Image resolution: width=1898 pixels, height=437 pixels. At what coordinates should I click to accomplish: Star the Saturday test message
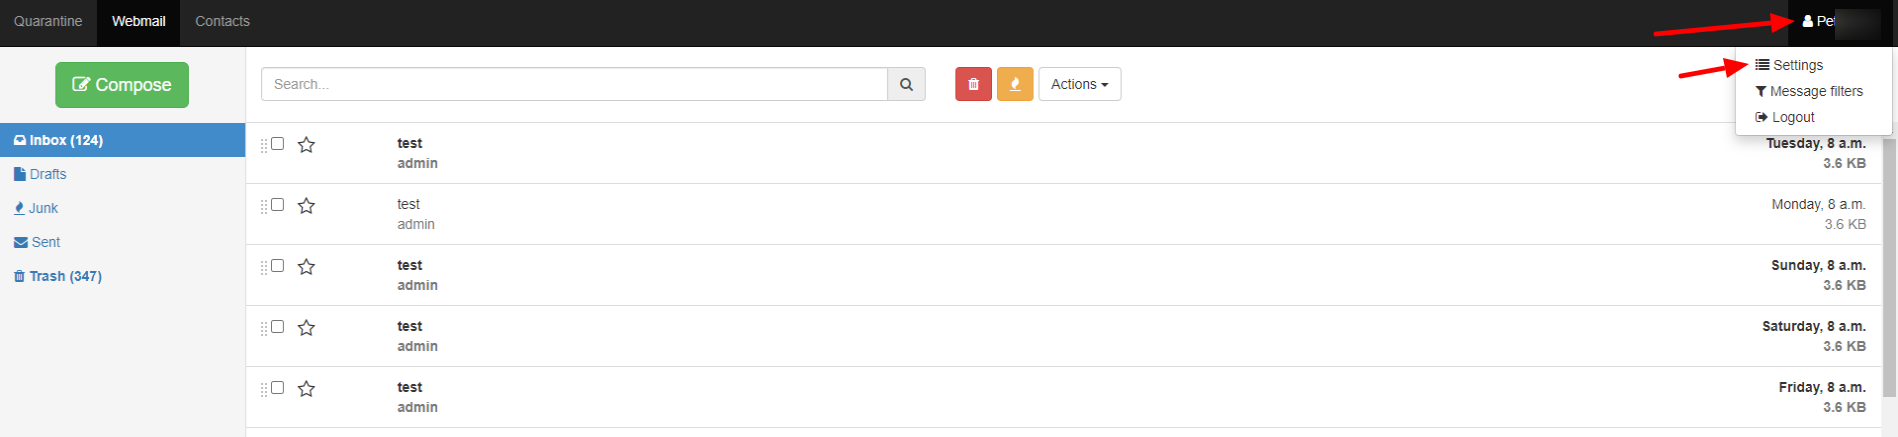pyautogui.click(x=307, y=328)
